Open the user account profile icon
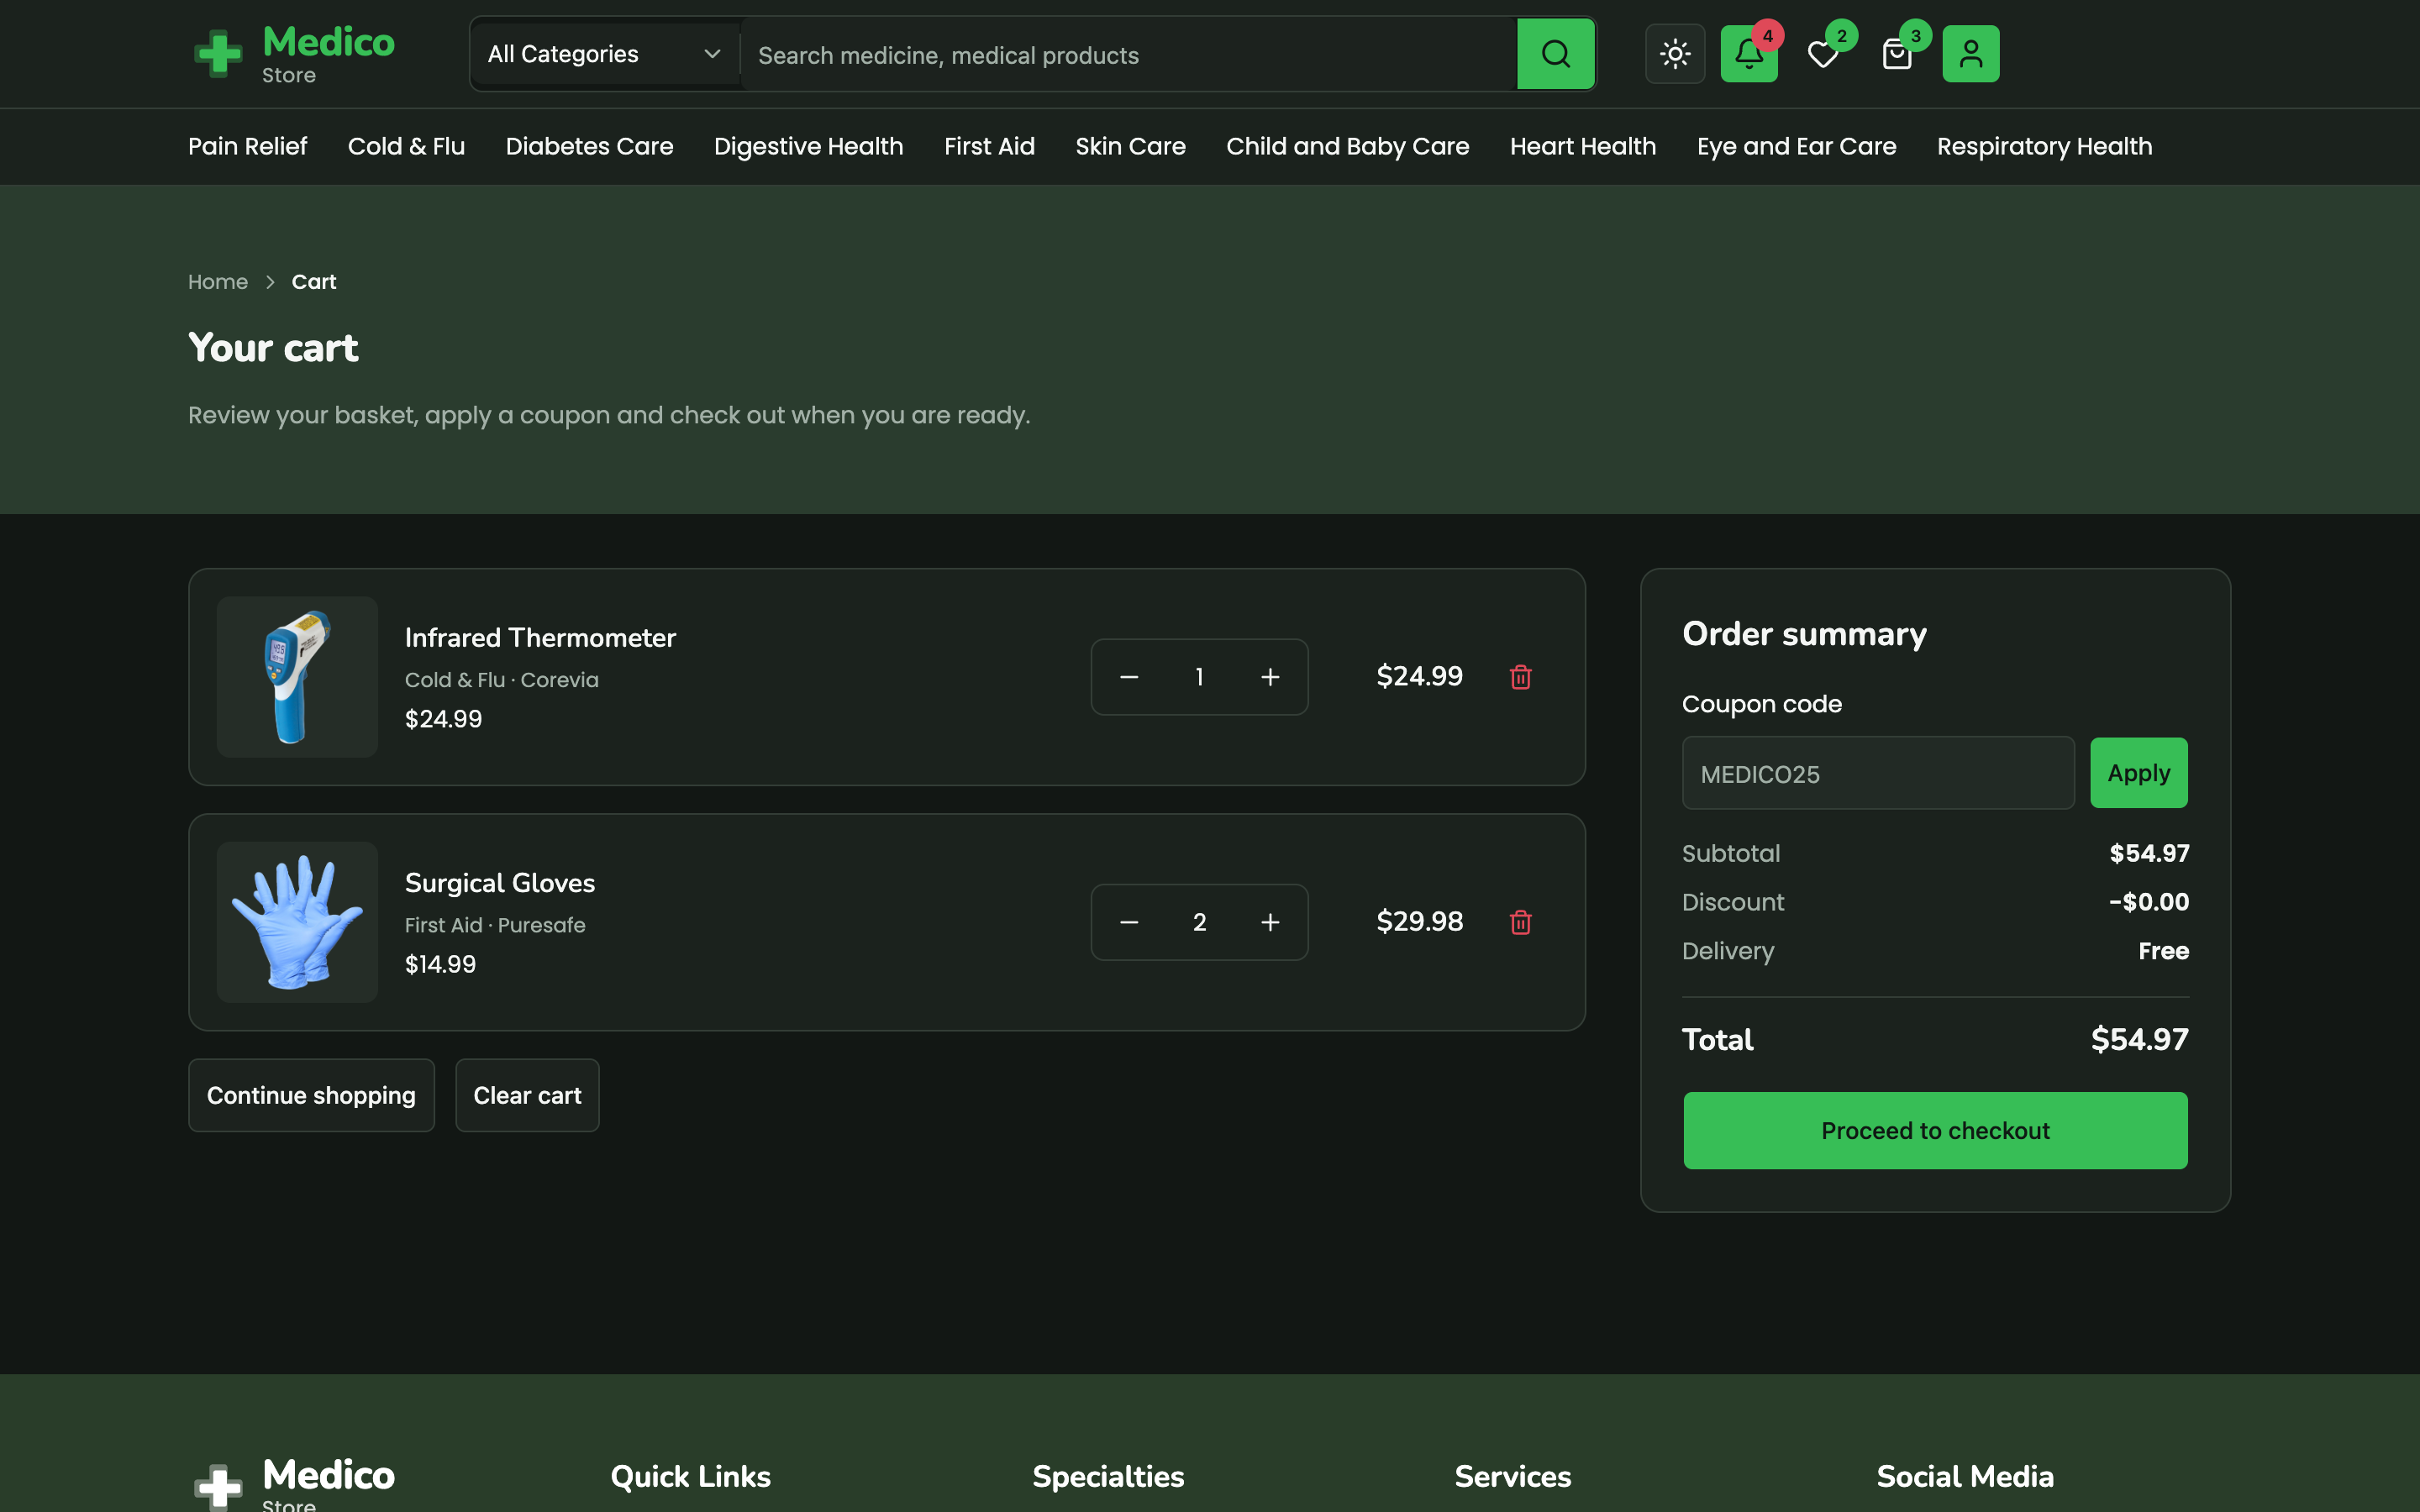The image size is (2420, 1512). tap(1970, 54)
